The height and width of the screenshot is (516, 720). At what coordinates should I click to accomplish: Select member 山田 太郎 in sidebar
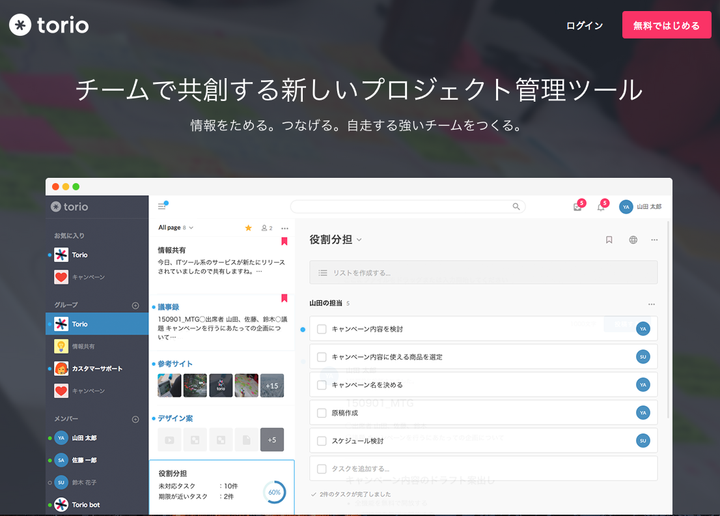coord(75,438)
